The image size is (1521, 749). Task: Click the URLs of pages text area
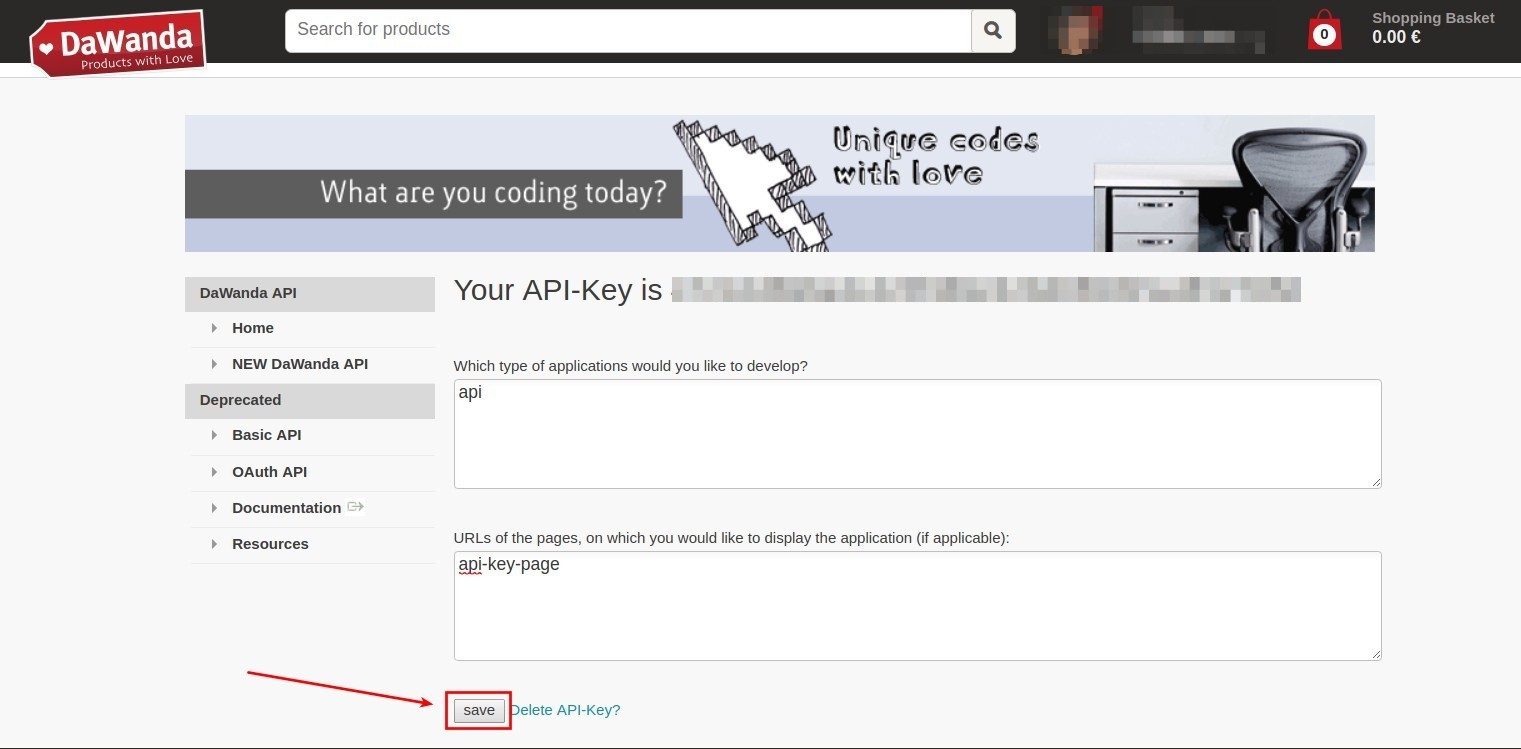pyautogui.click(x=918, y=606)
